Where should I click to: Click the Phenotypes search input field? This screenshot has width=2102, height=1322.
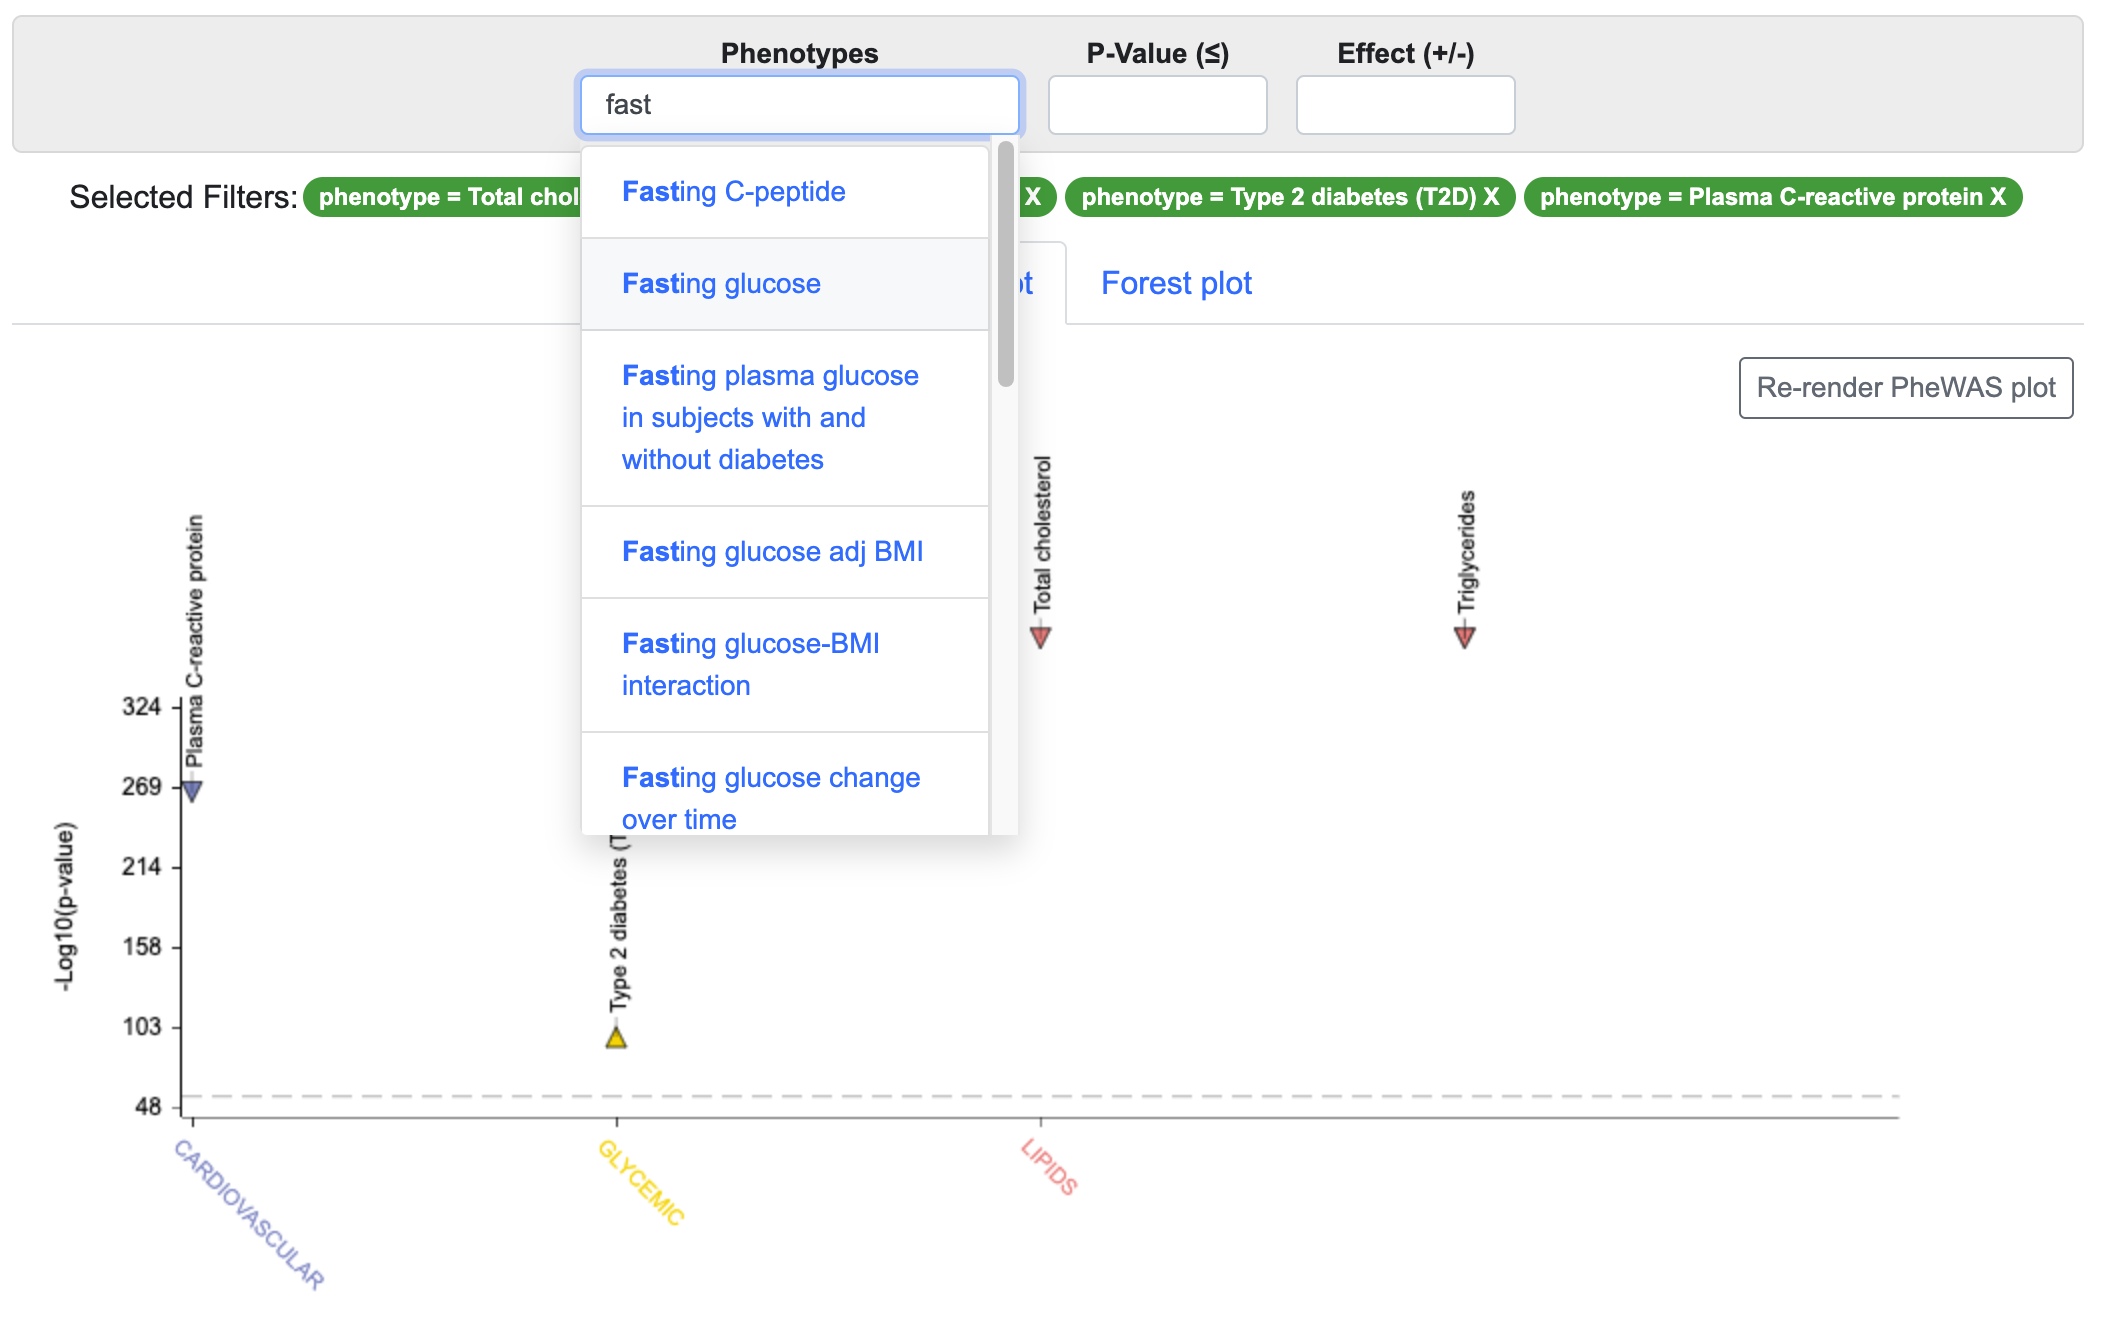pyautogui.click(x=799, y=105)
